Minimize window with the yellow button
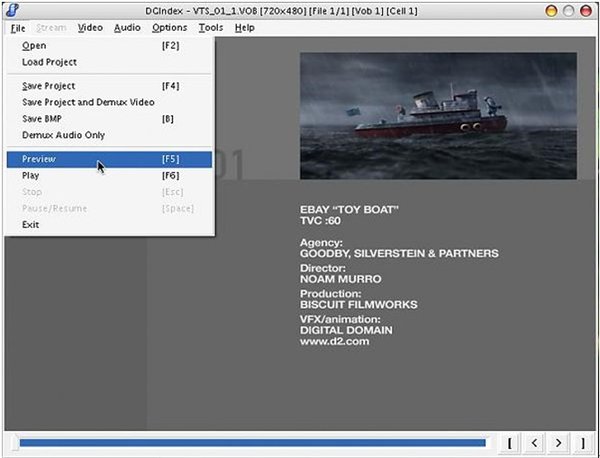Screen dimensions: 600x458 [x=551, y=11]
